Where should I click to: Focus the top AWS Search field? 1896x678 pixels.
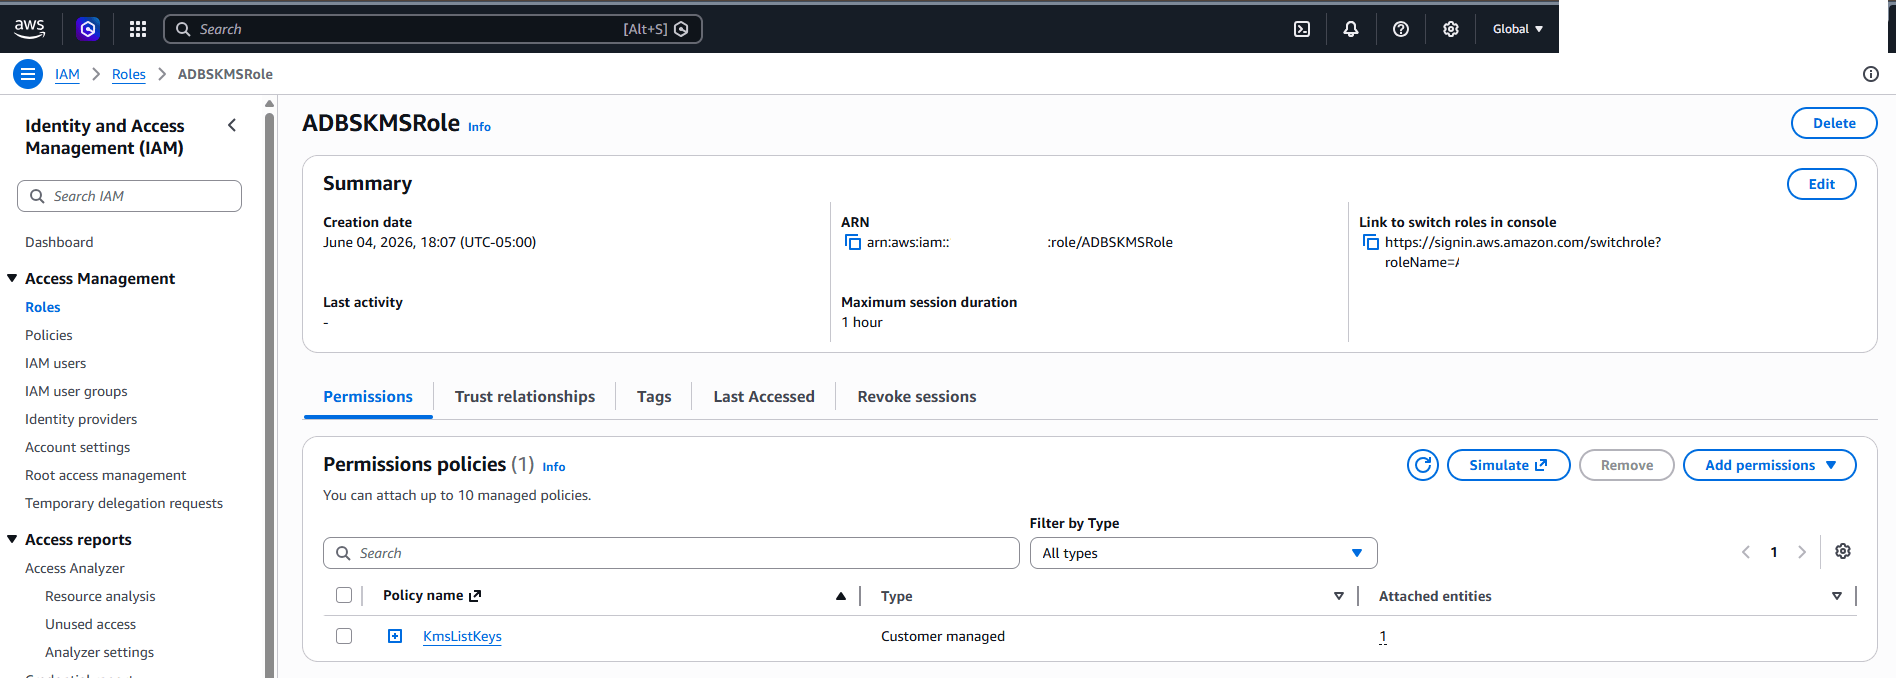432,29
